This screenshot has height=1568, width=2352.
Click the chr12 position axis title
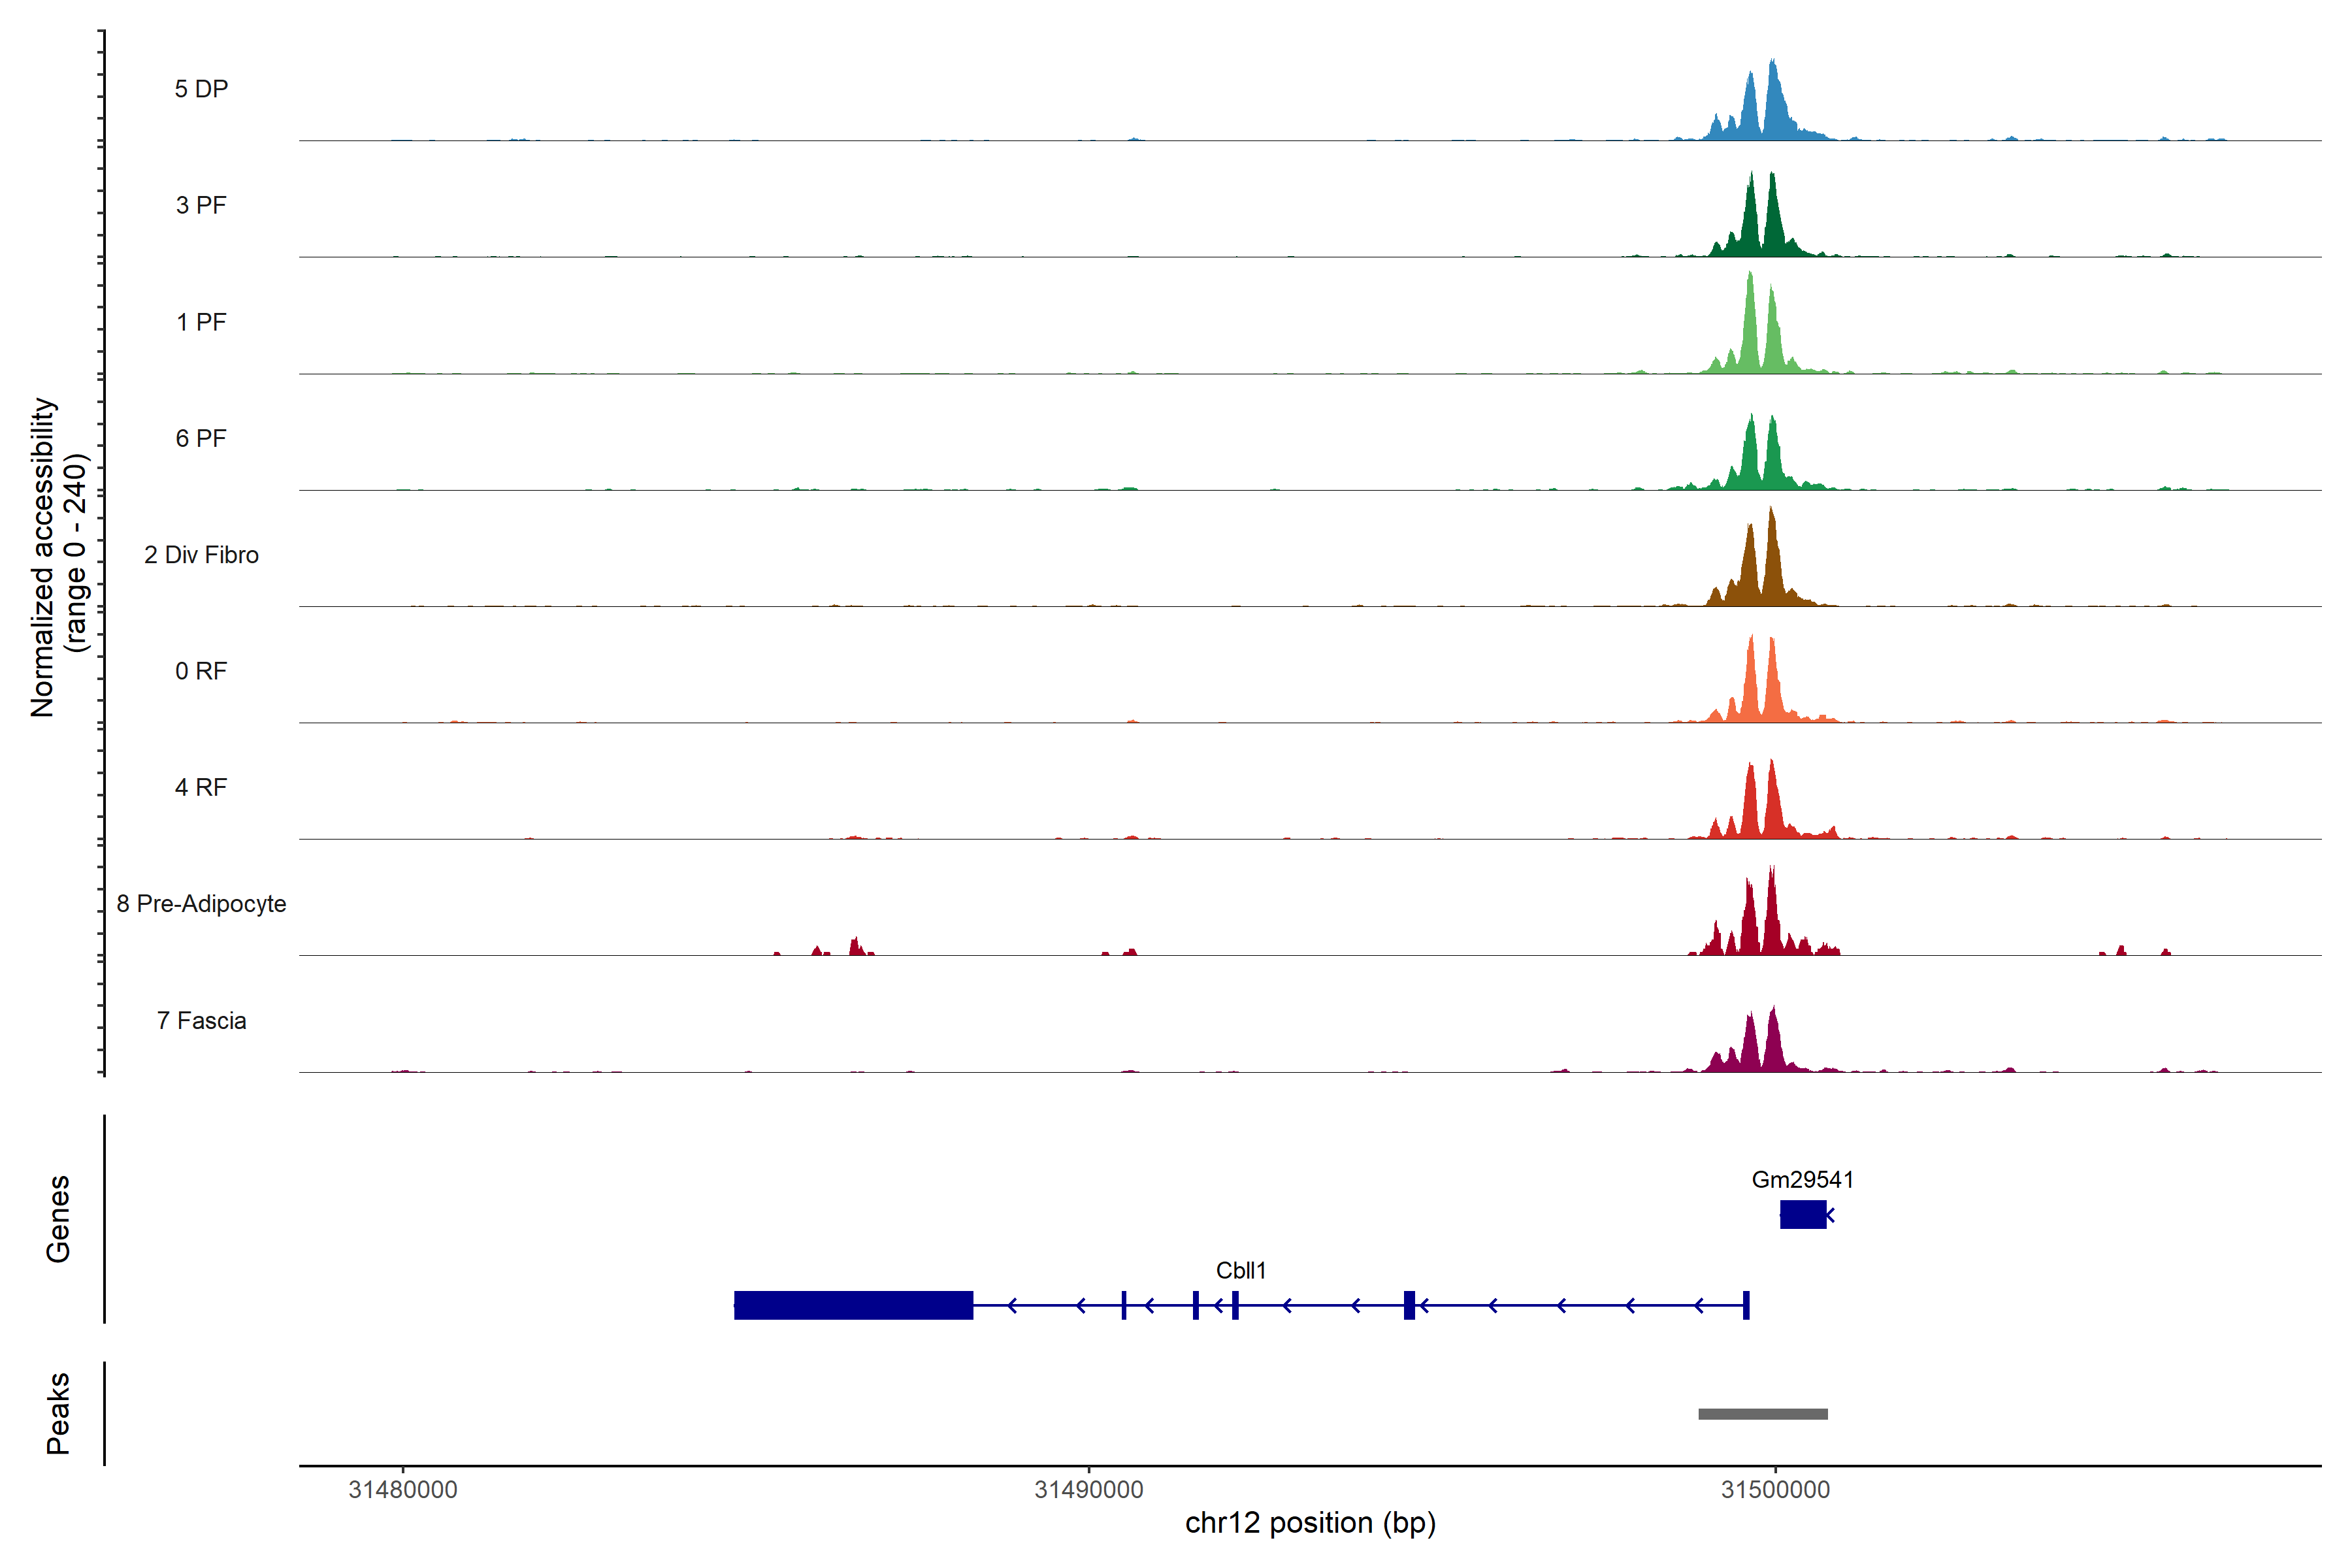(1310, 1523)
